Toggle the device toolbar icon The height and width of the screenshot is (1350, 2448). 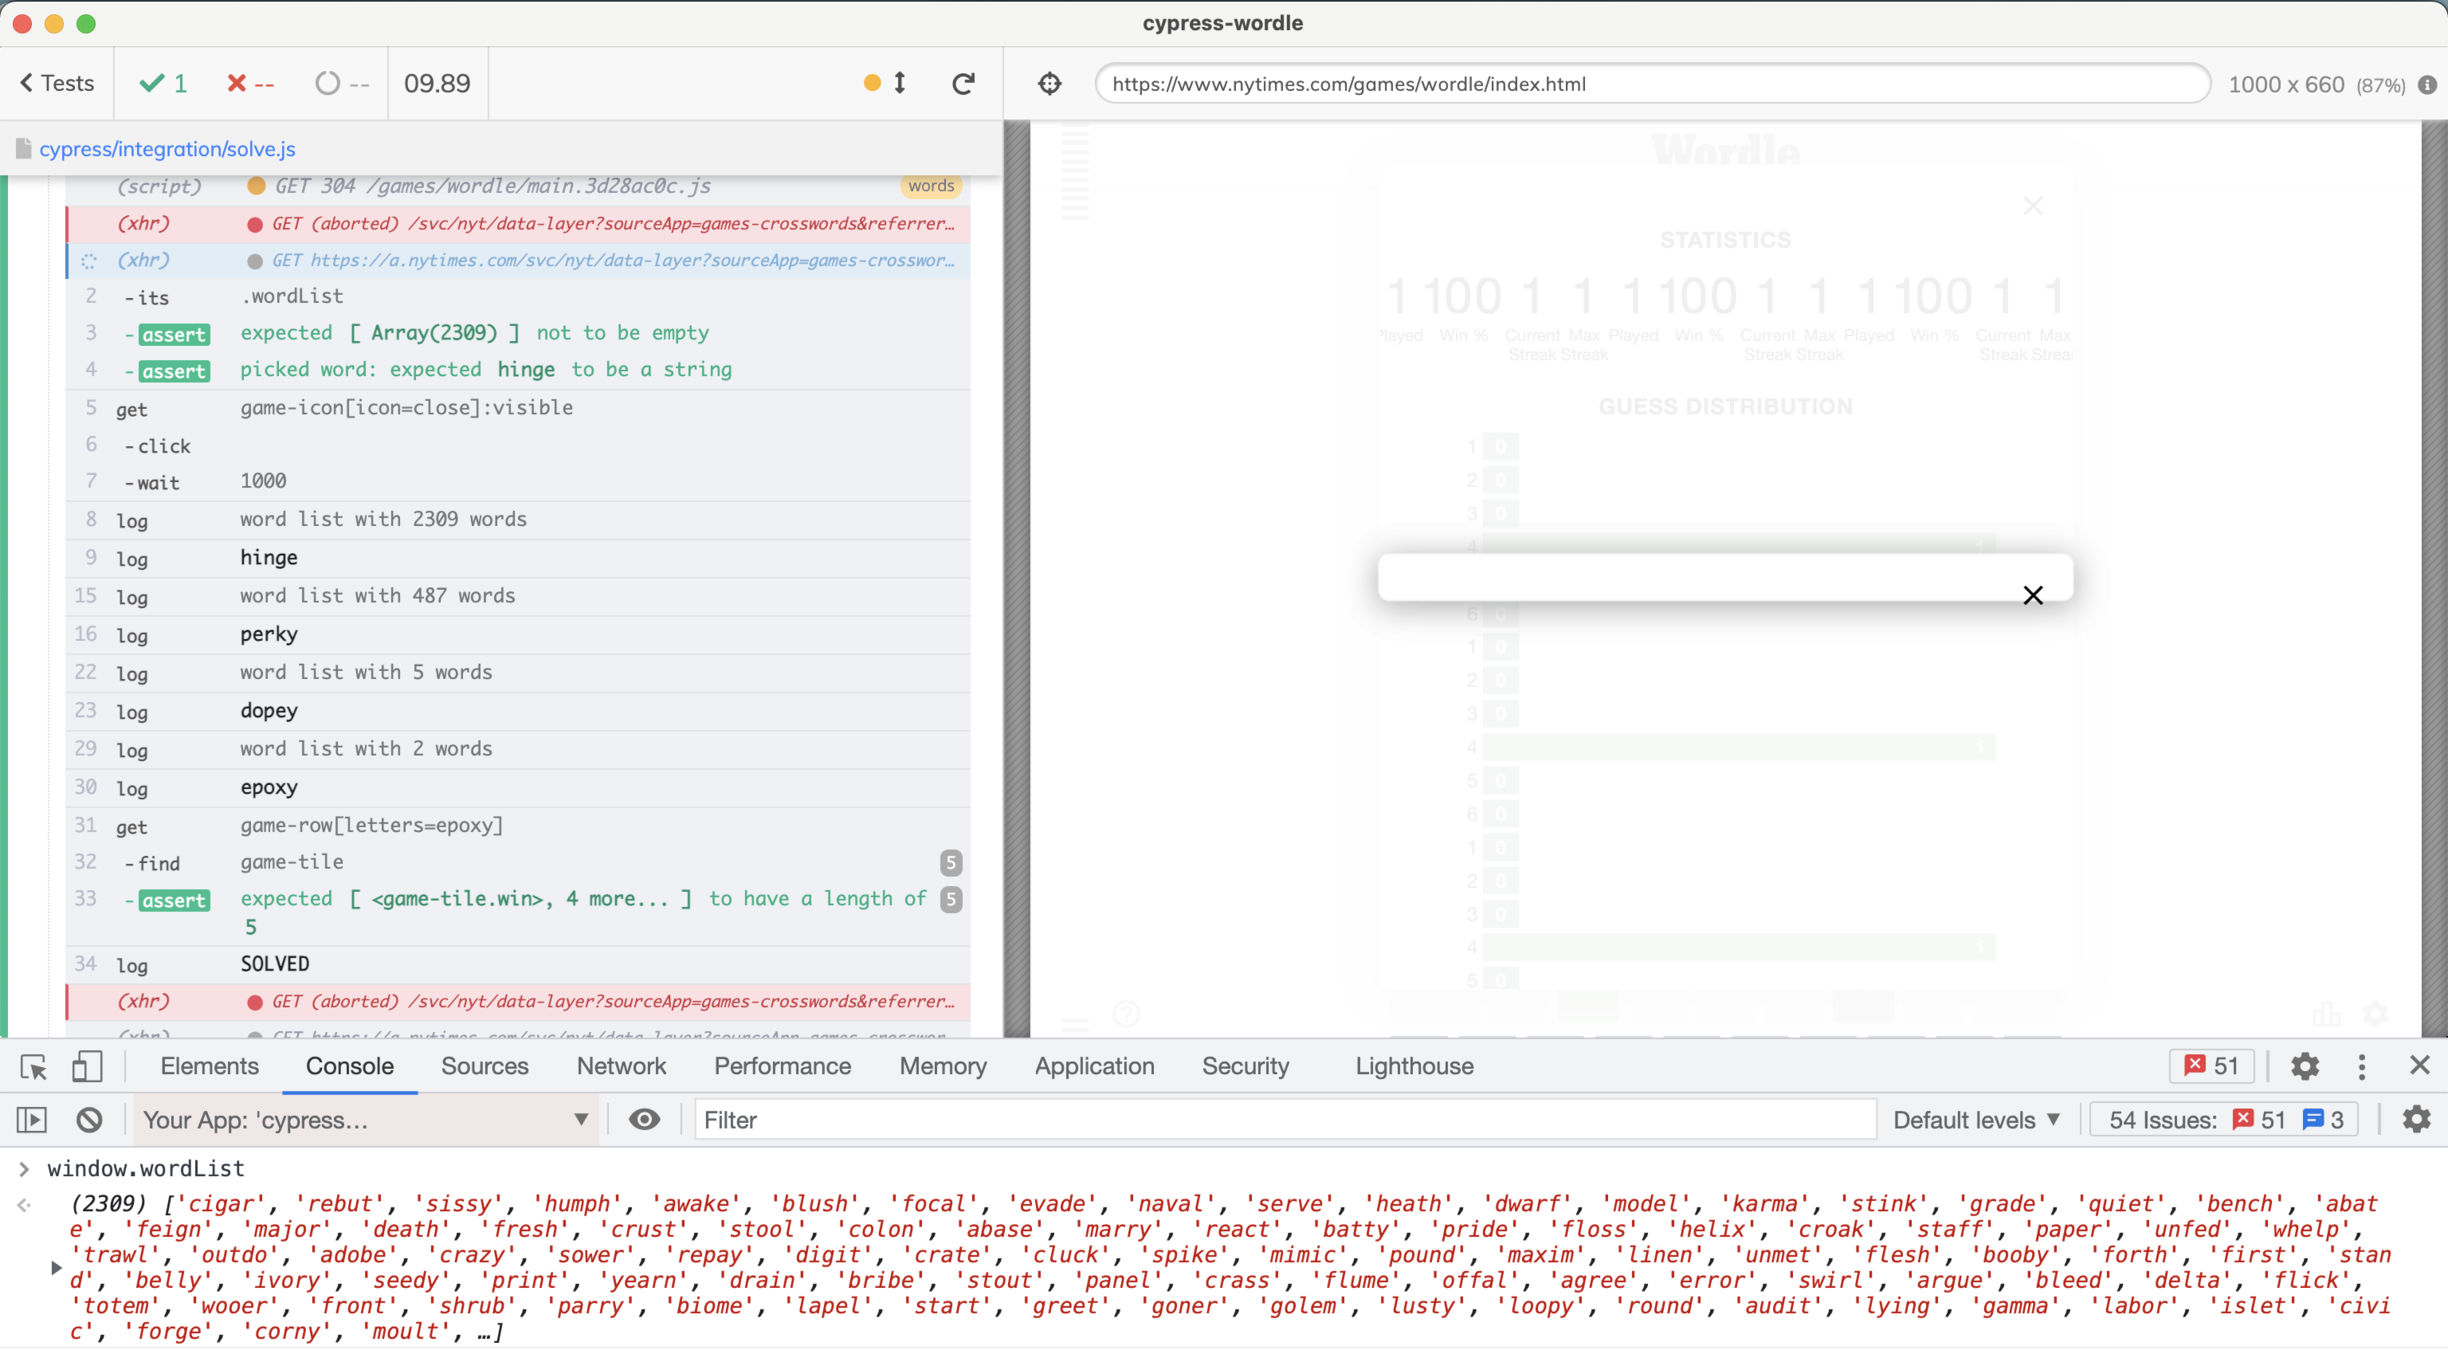tap(87, 1067)
